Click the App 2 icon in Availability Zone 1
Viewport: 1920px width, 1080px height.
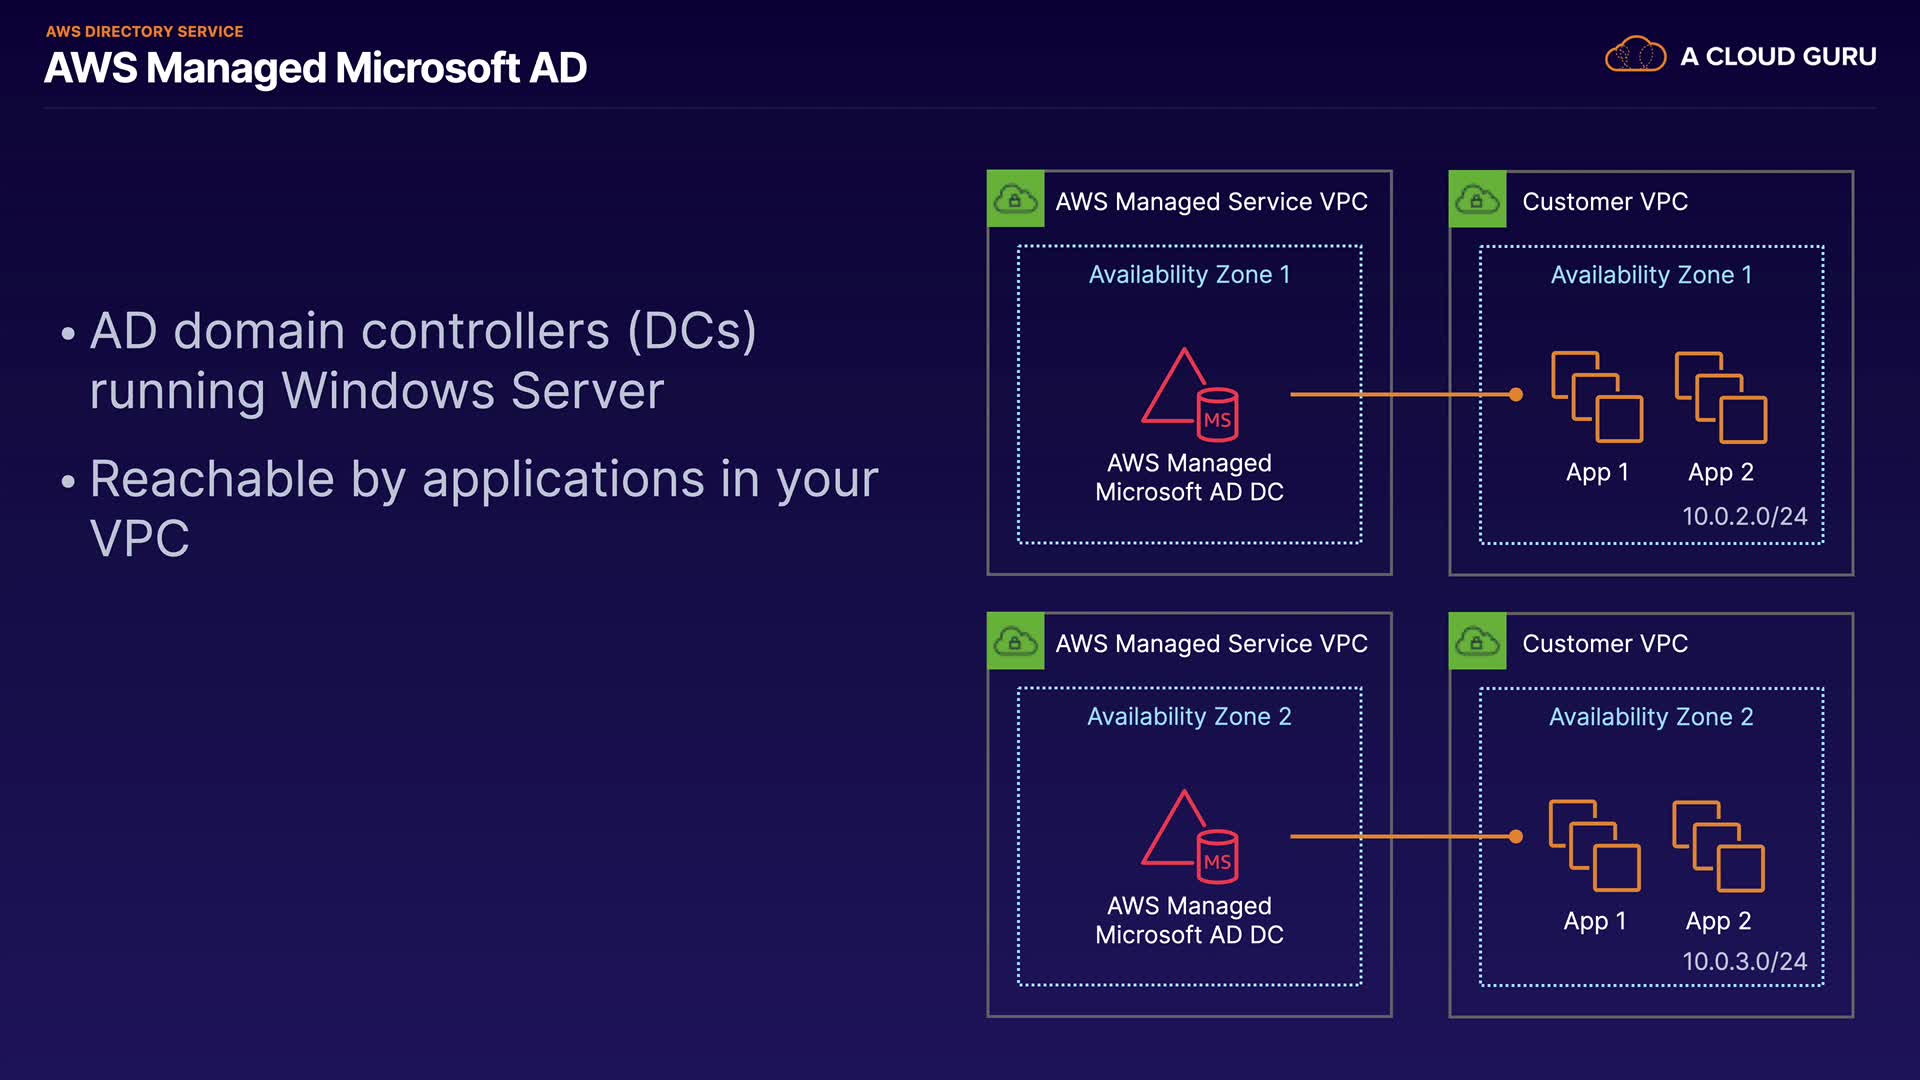point(1721,397)
